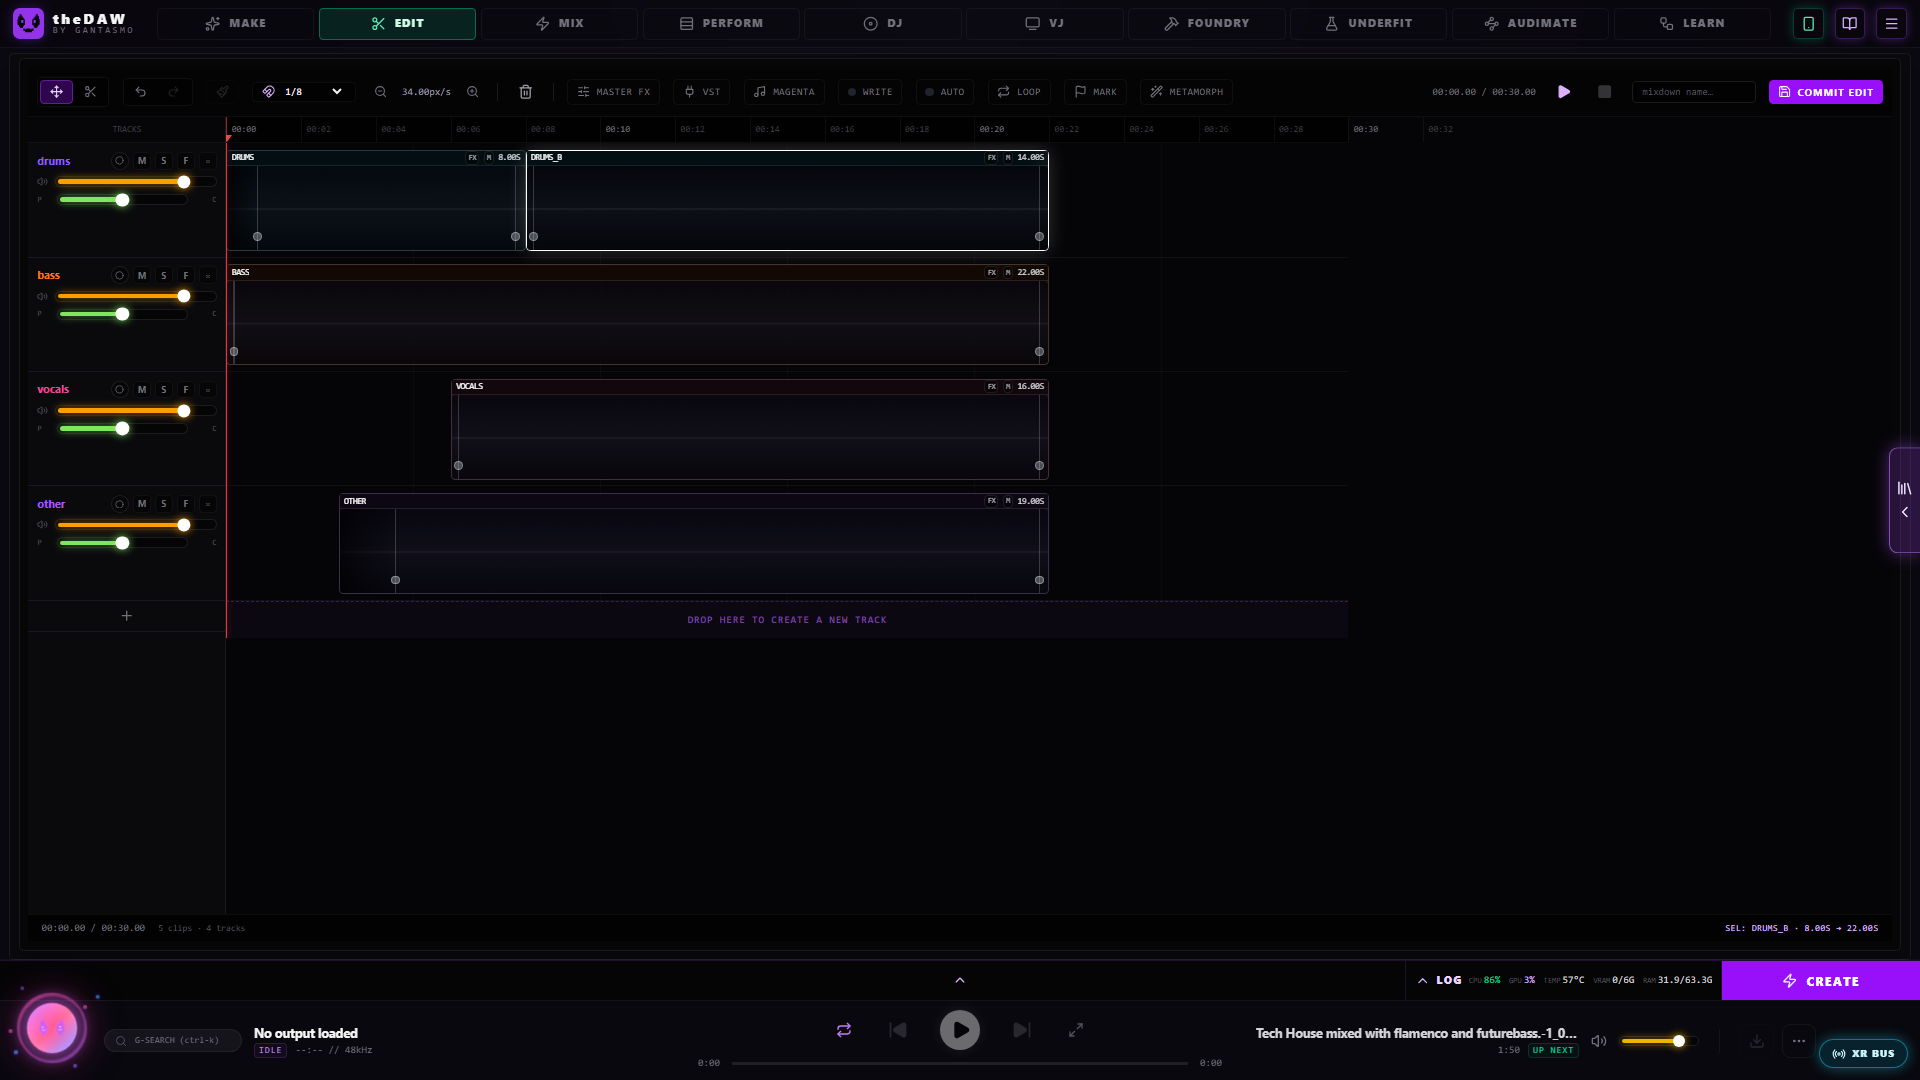Screen dimensions: 1920x1080
Task: Zoom out the timeline with magnifier minus
Action: point(381,92)
